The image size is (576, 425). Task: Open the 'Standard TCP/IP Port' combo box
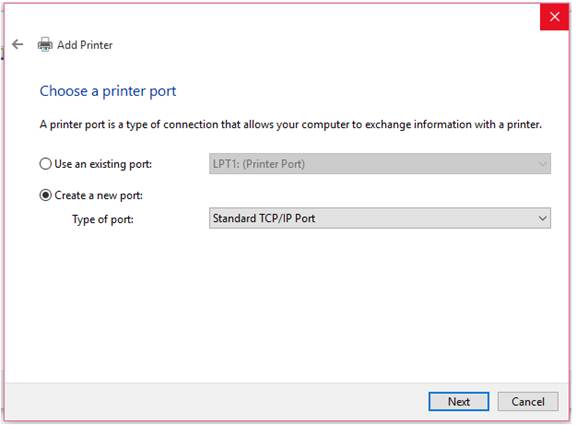coord(380,218)
